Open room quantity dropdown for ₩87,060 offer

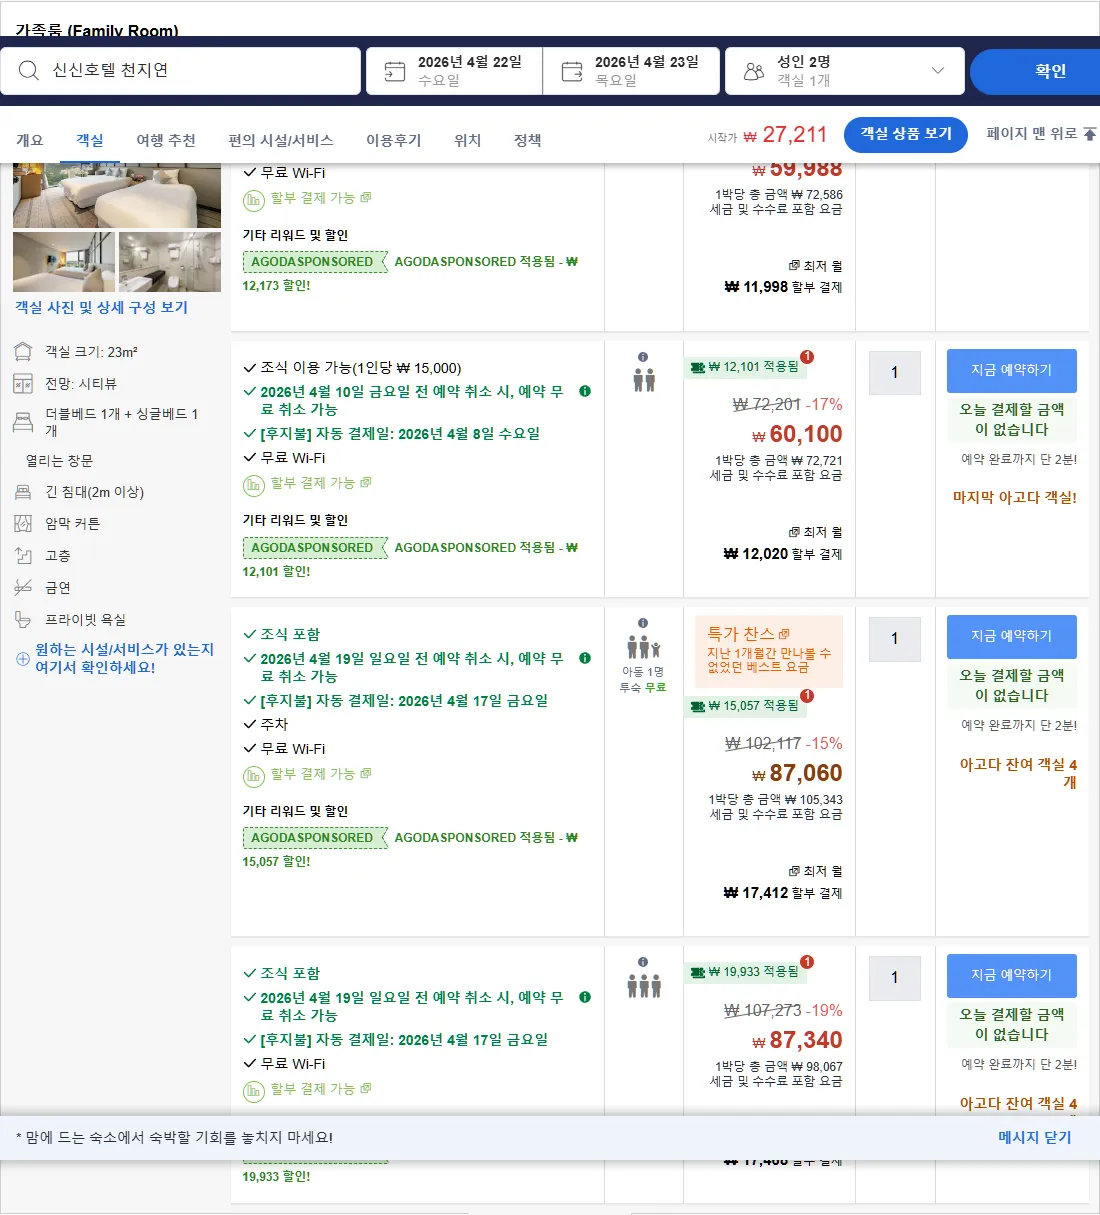click(x=895, y=639)
